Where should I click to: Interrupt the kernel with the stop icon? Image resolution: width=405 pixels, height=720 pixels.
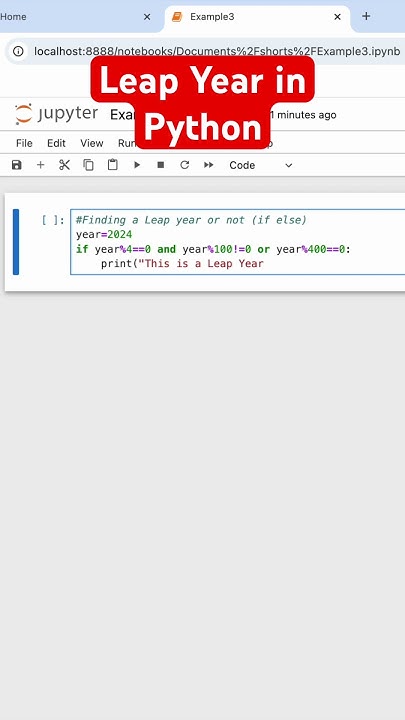pyautogui.click(x=161, y=165)
